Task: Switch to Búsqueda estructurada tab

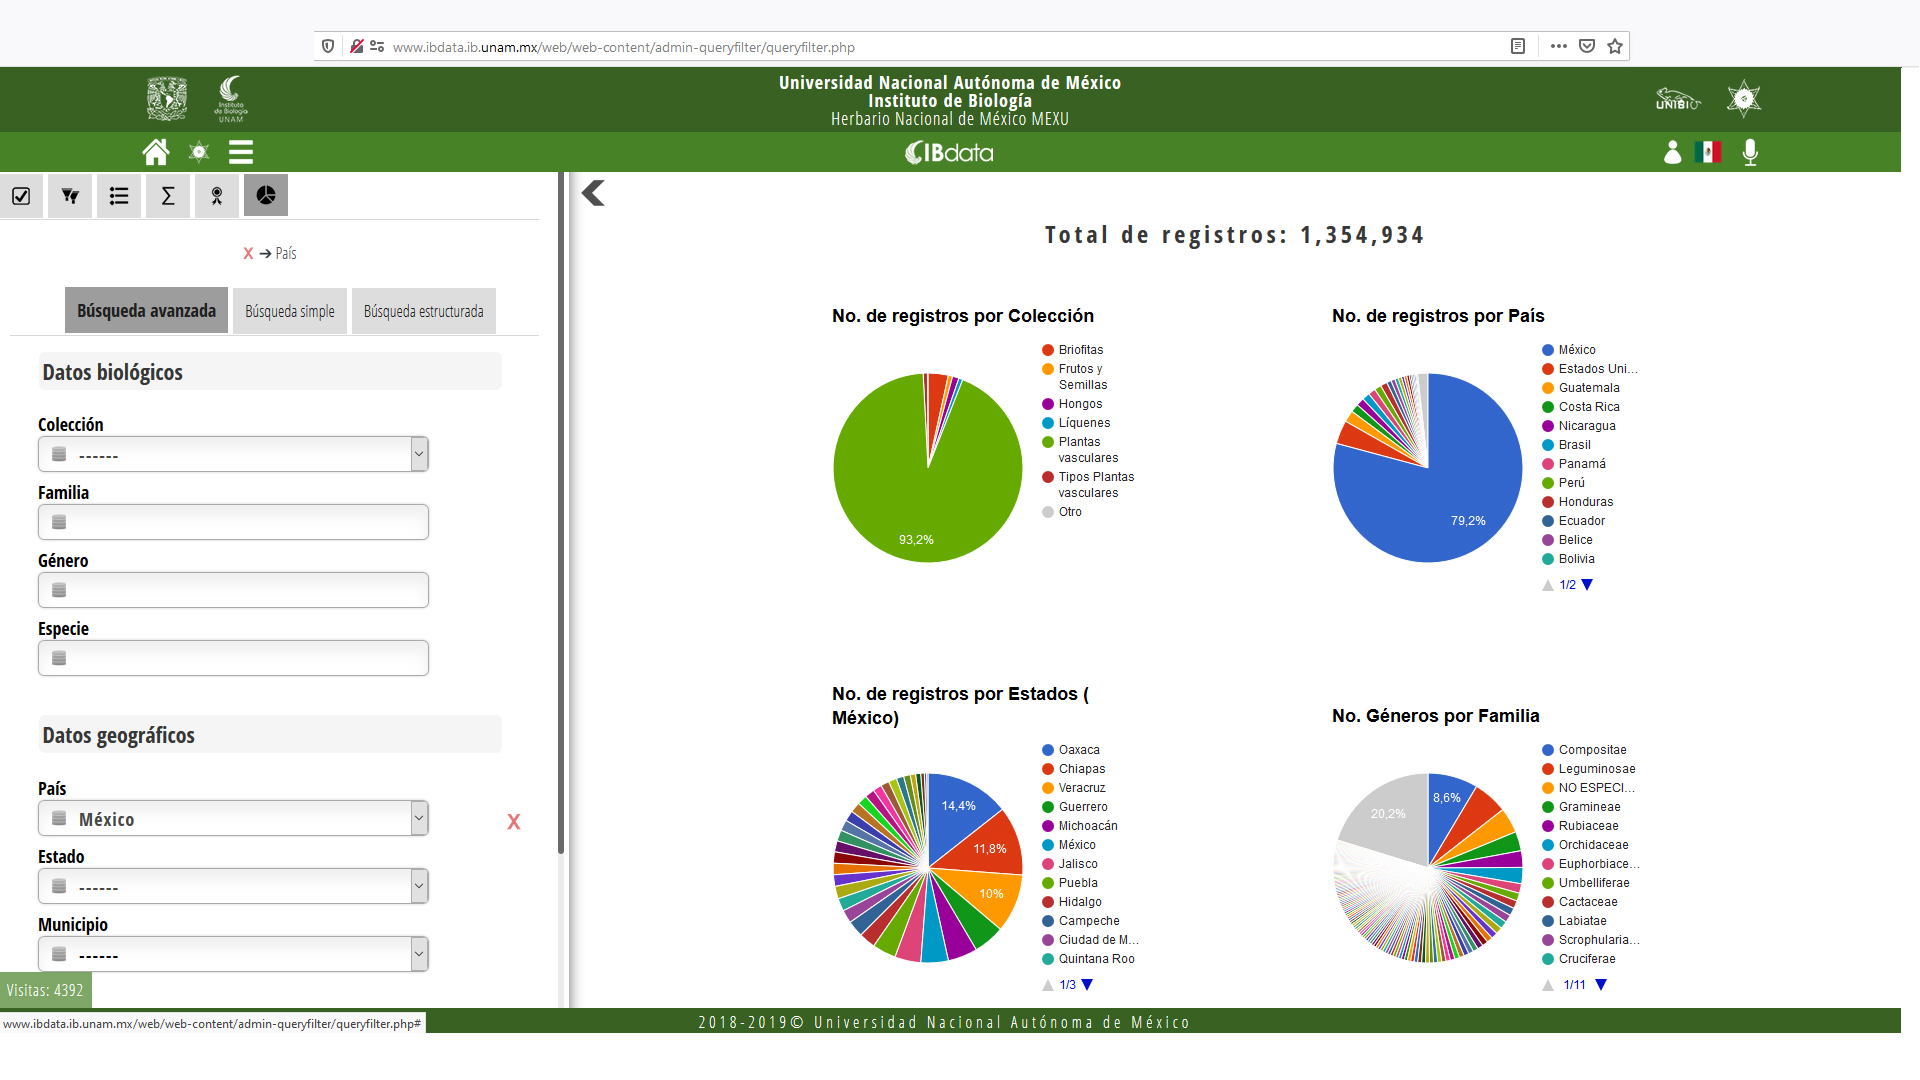Action: 423,311
